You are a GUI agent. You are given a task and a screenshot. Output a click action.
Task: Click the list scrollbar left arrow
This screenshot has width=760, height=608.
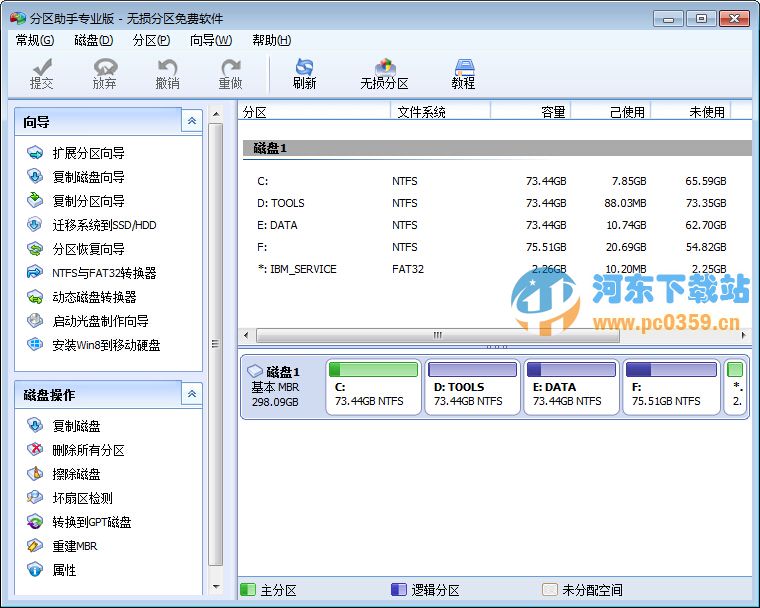point(246,335)
